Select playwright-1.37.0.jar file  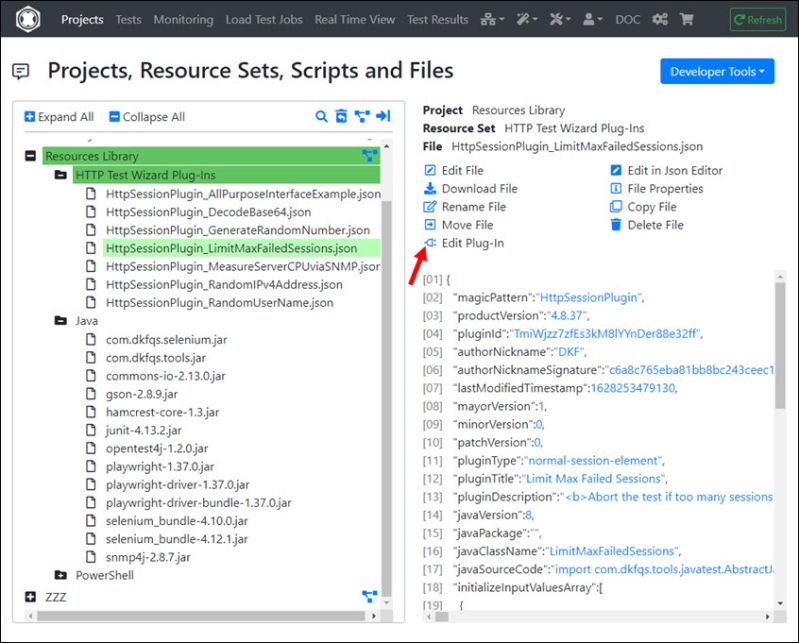click(160, 467)
